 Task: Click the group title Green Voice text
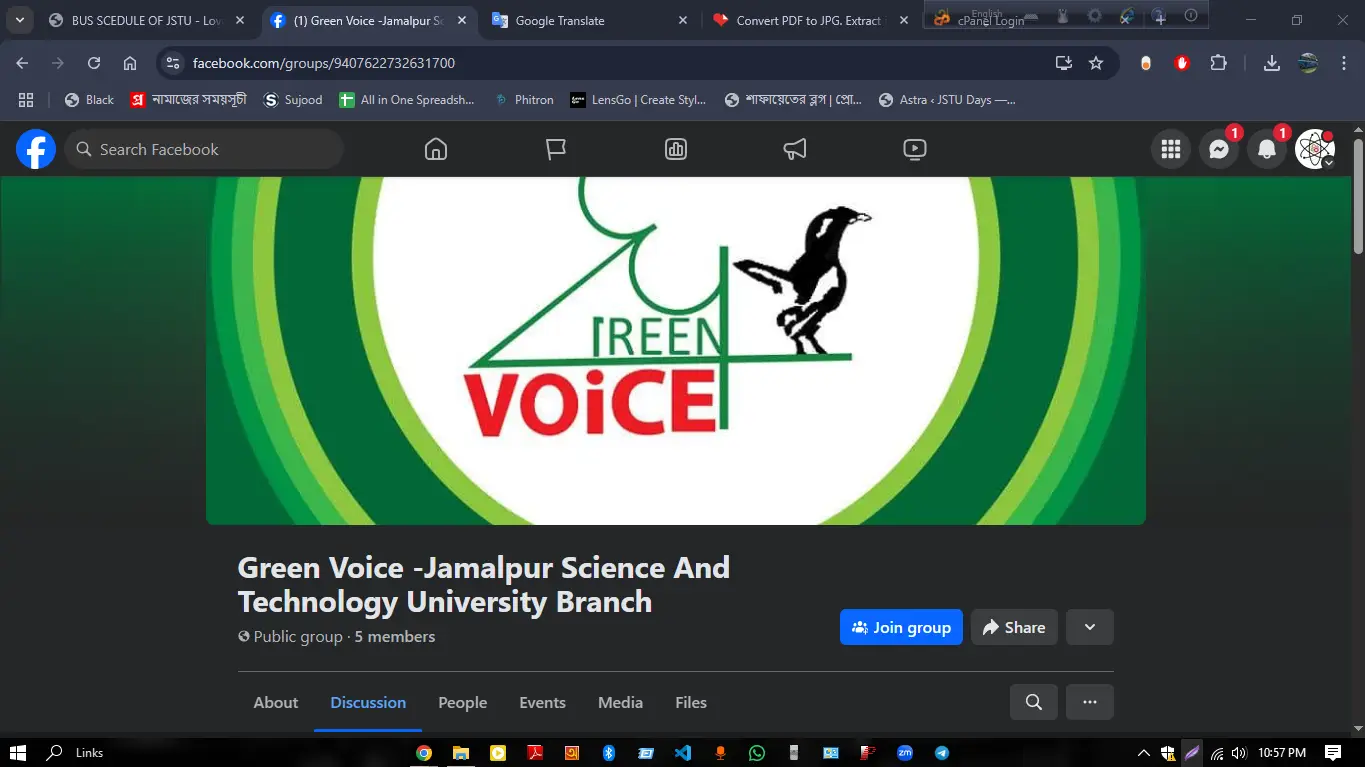pos(484,585)
